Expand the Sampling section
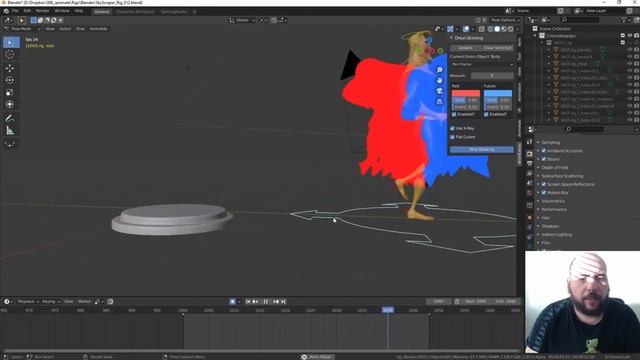 [539, 142]
